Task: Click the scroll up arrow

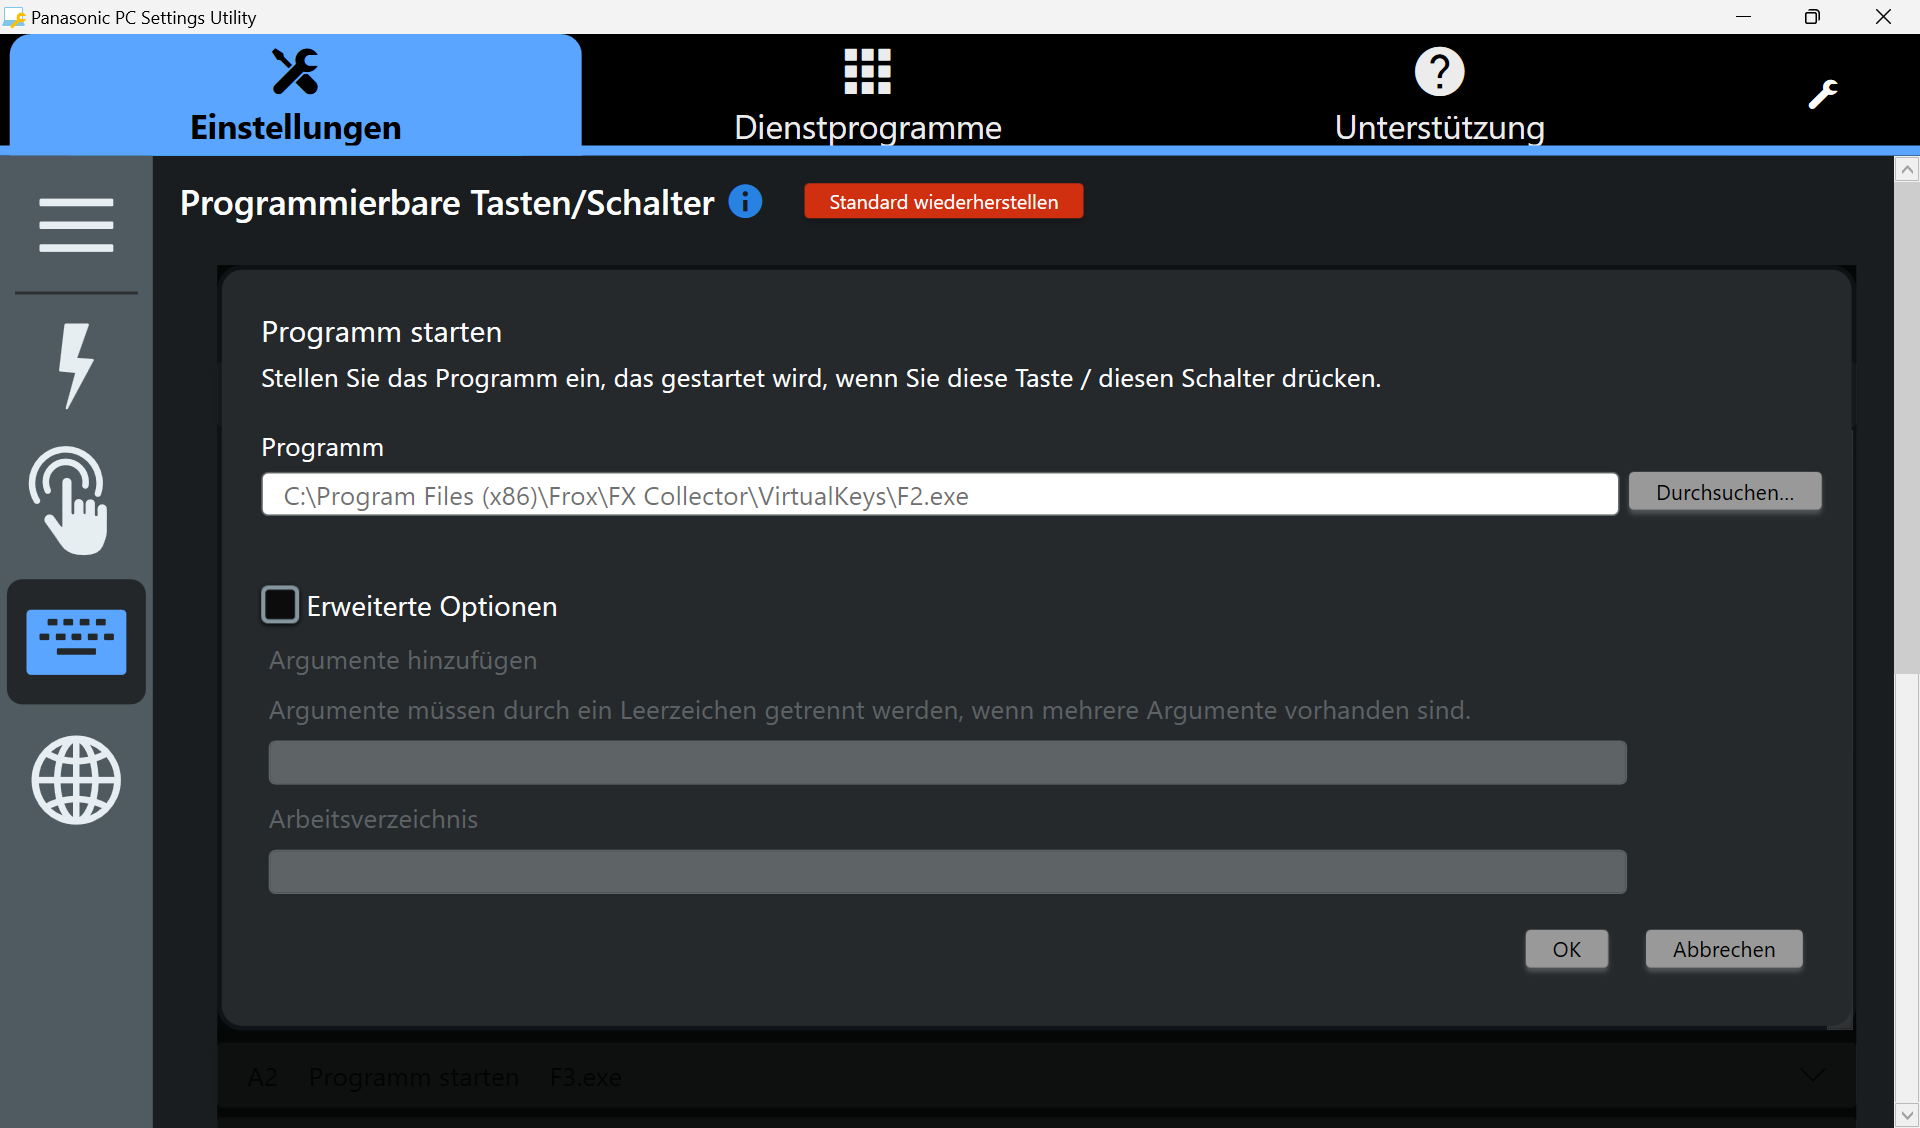Action: pyautogui.click(x=1906, y=170)
